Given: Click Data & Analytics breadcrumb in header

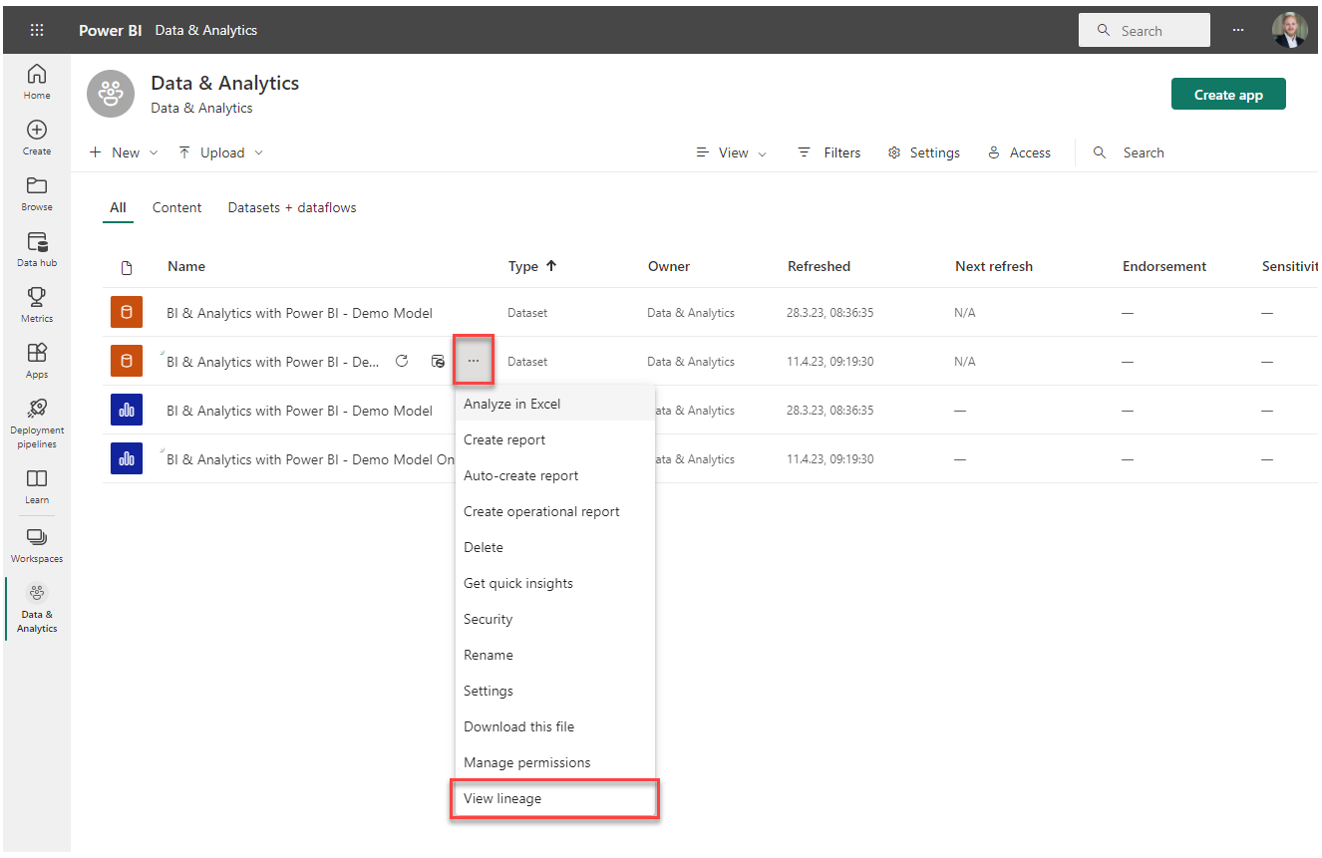Looking at the screenshot, I should pyautogui.click(x=206, y=30).
